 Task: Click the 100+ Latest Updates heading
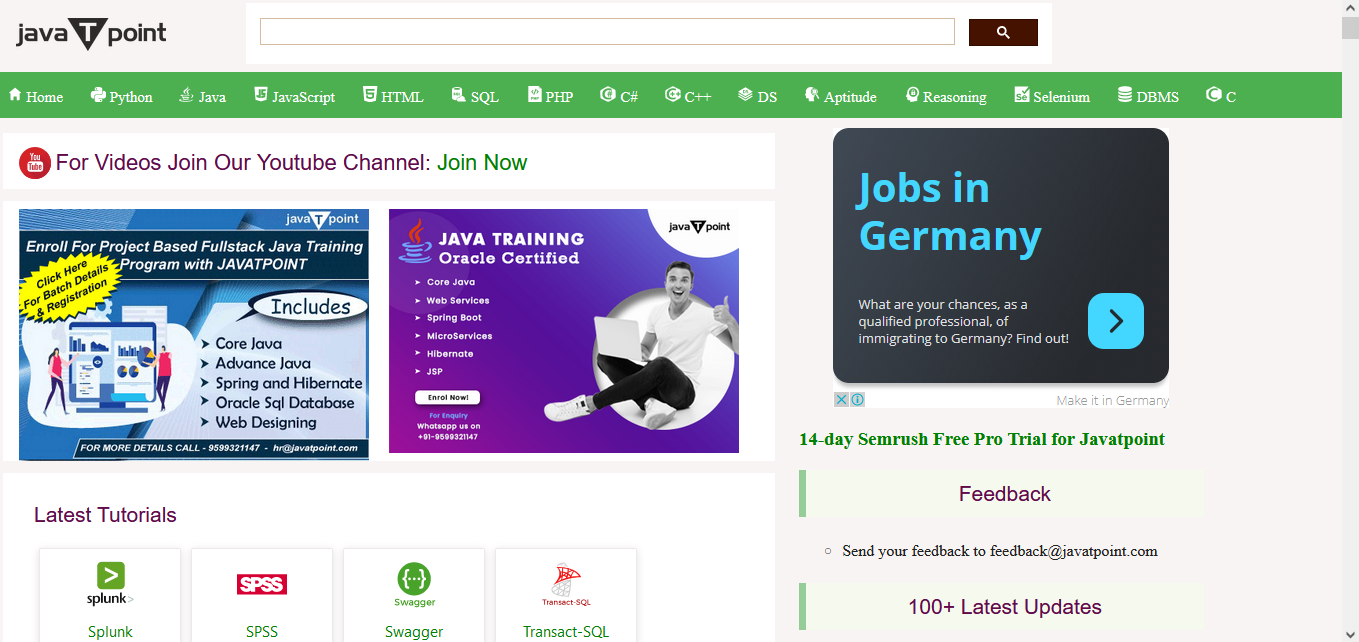point(1004,607)
